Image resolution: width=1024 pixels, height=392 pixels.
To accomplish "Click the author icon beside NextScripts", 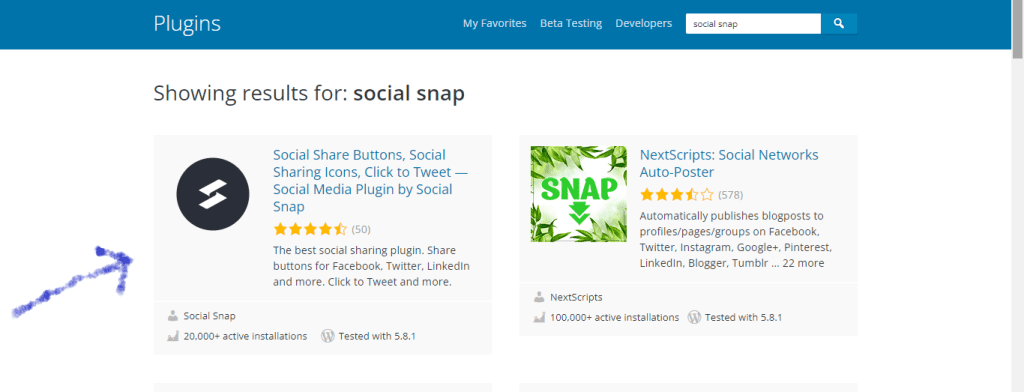I will pyautogui.click(x=539, y=297).
